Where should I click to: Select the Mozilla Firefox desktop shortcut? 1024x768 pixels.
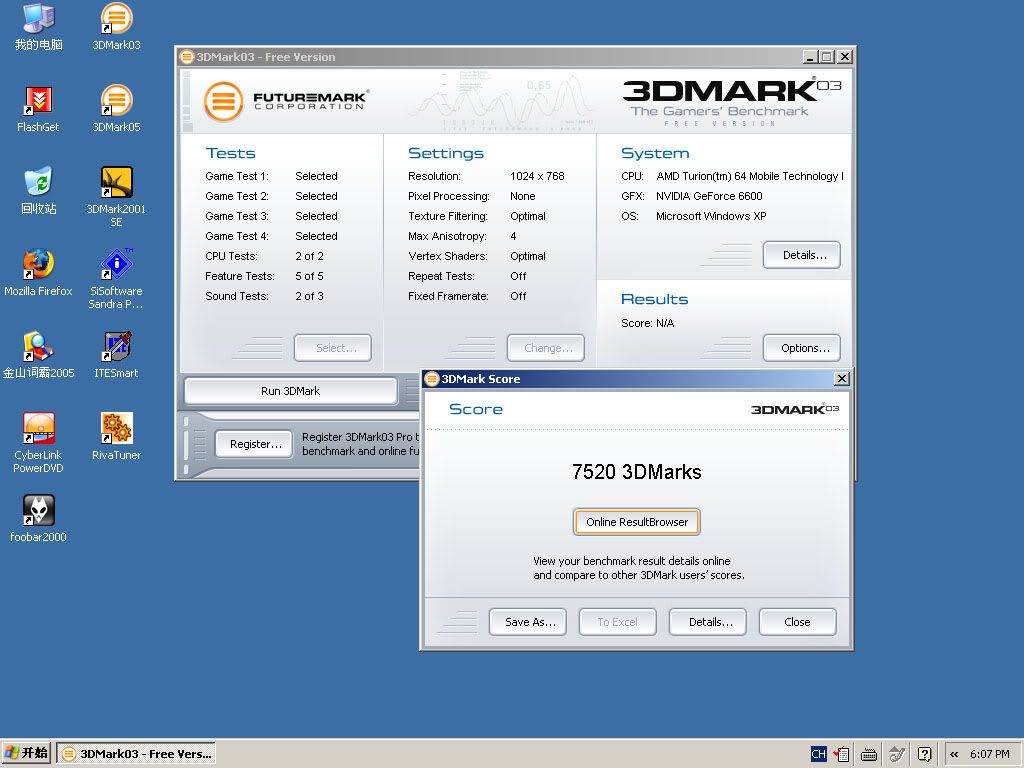pyautogui.click(x=39, y=272)
